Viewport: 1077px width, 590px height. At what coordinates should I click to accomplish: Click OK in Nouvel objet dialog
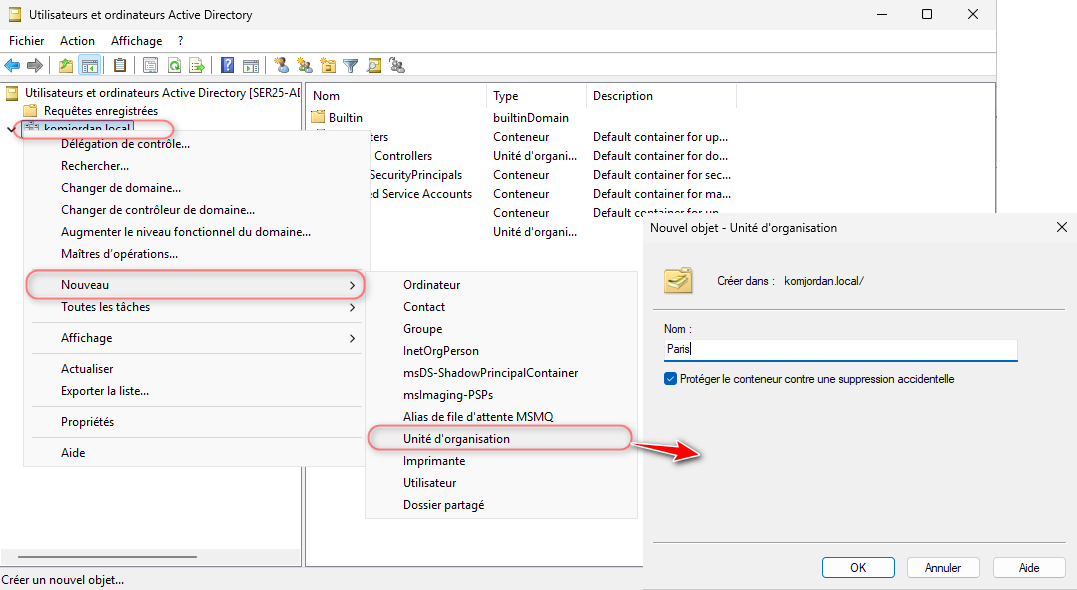click(x=858, y=567)
